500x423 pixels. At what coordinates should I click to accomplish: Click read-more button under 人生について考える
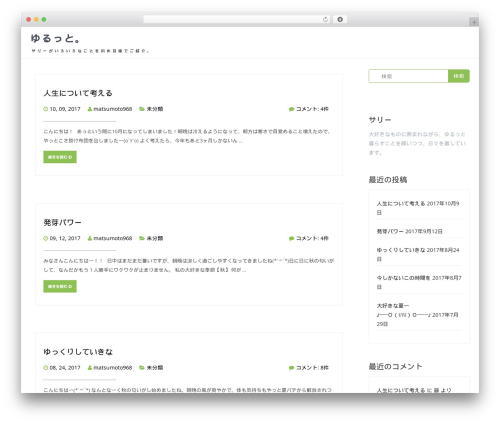60,157
